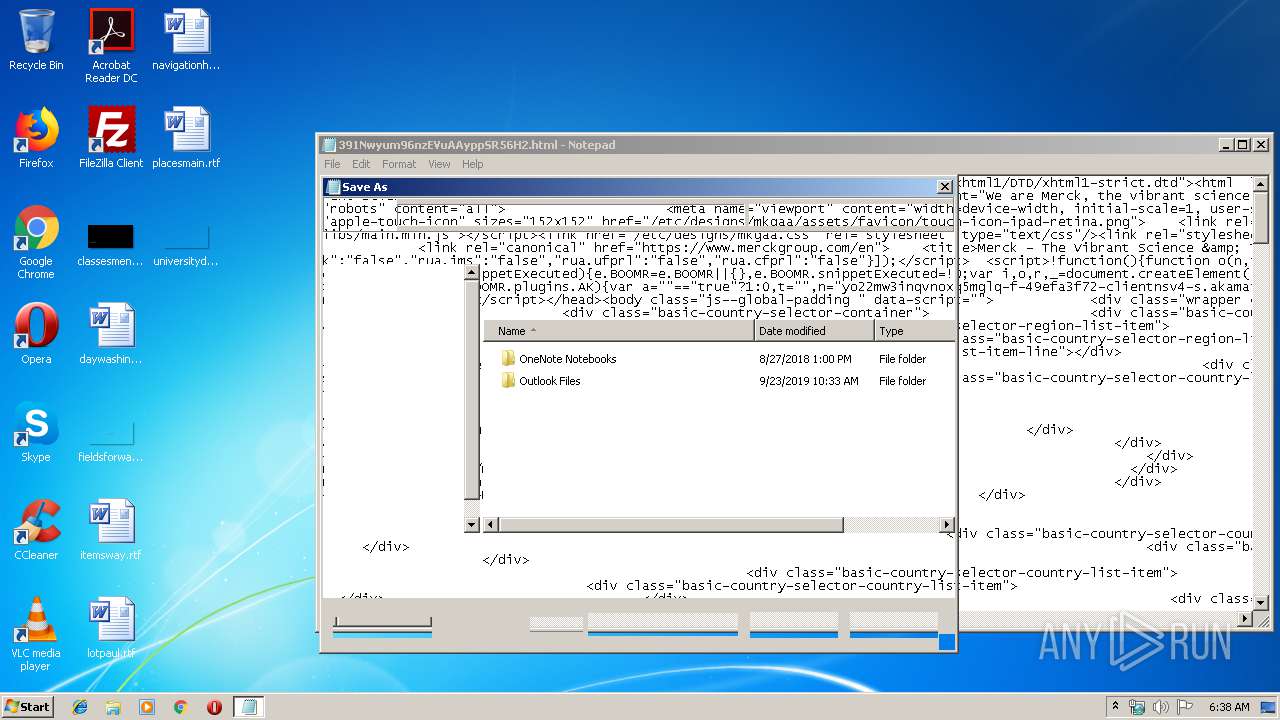Select the Outlook Files folder name
Viewport: 1280px width, 720px height.
tap(549, 381)
